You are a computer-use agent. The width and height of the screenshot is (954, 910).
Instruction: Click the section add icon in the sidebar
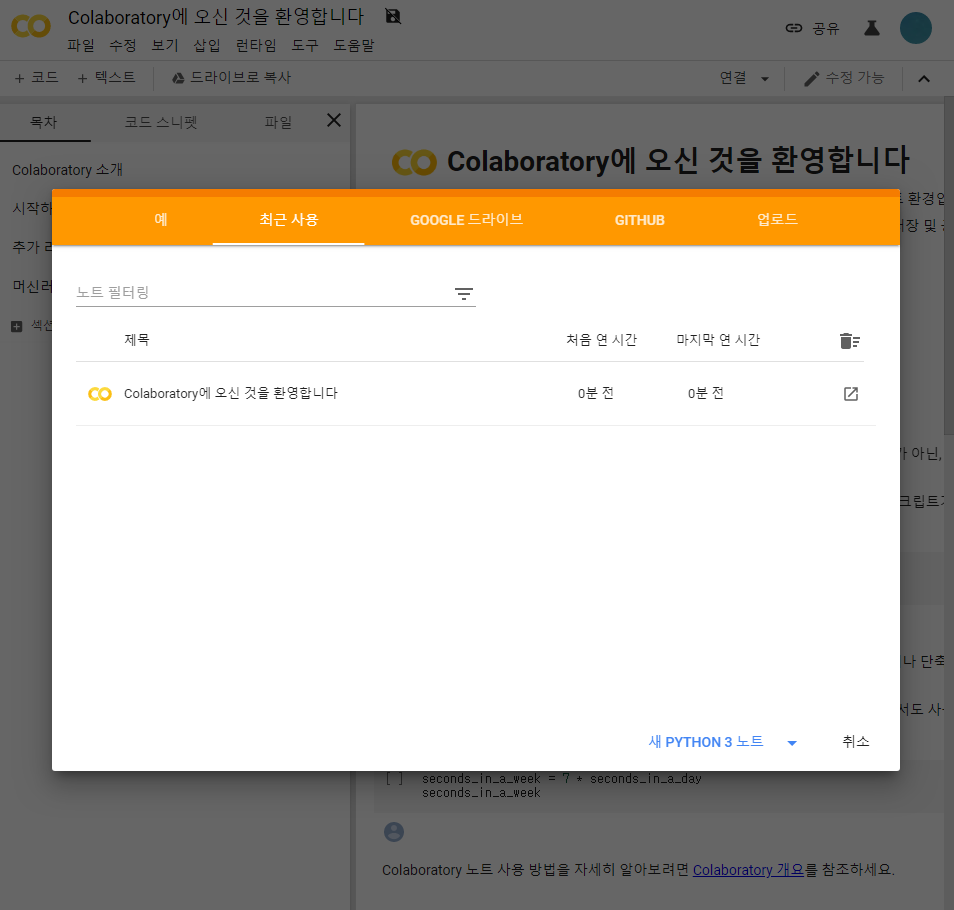16,327
